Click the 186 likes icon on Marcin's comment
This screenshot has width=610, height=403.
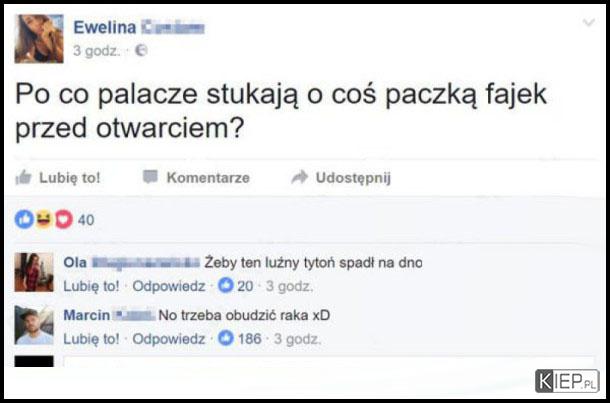click(226, 338)
